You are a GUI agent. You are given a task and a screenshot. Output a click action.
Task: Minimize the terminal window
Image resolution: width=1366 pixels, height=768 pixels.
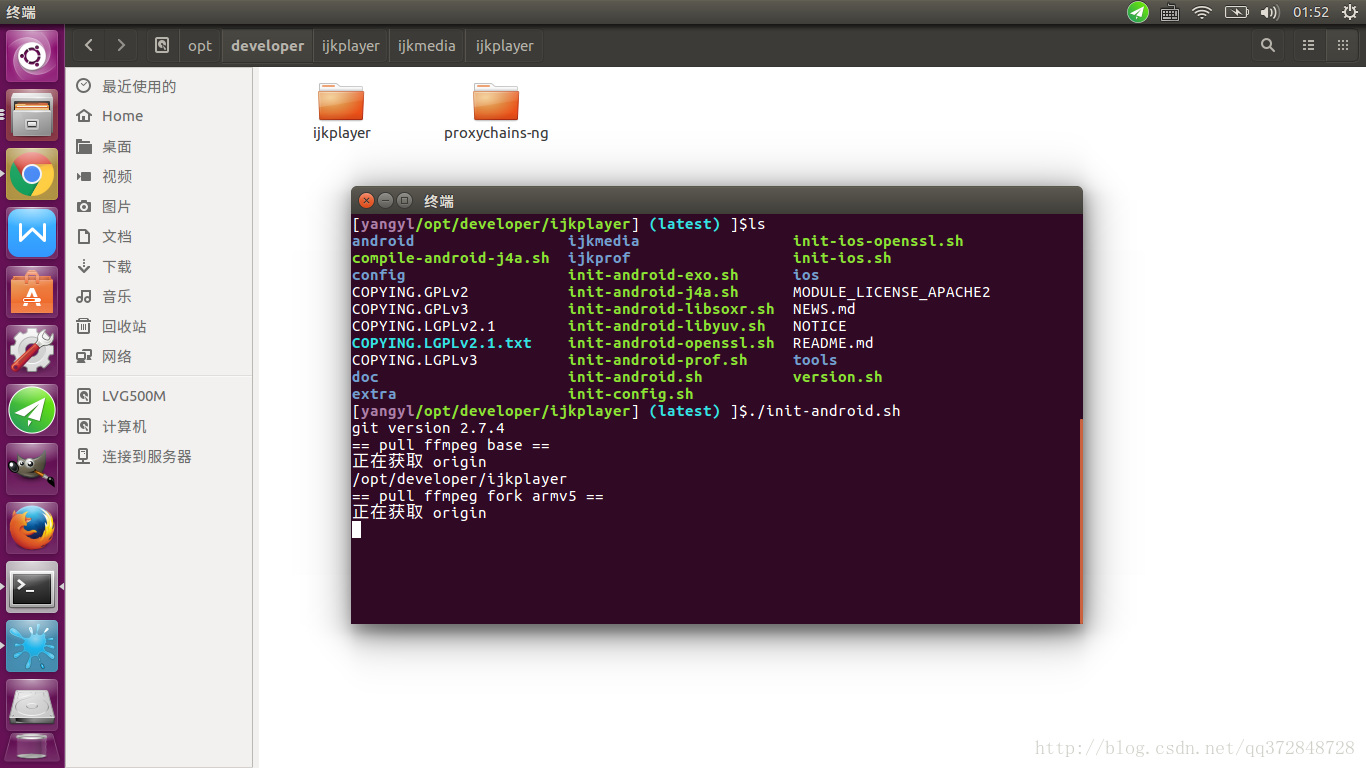[385, 200]
